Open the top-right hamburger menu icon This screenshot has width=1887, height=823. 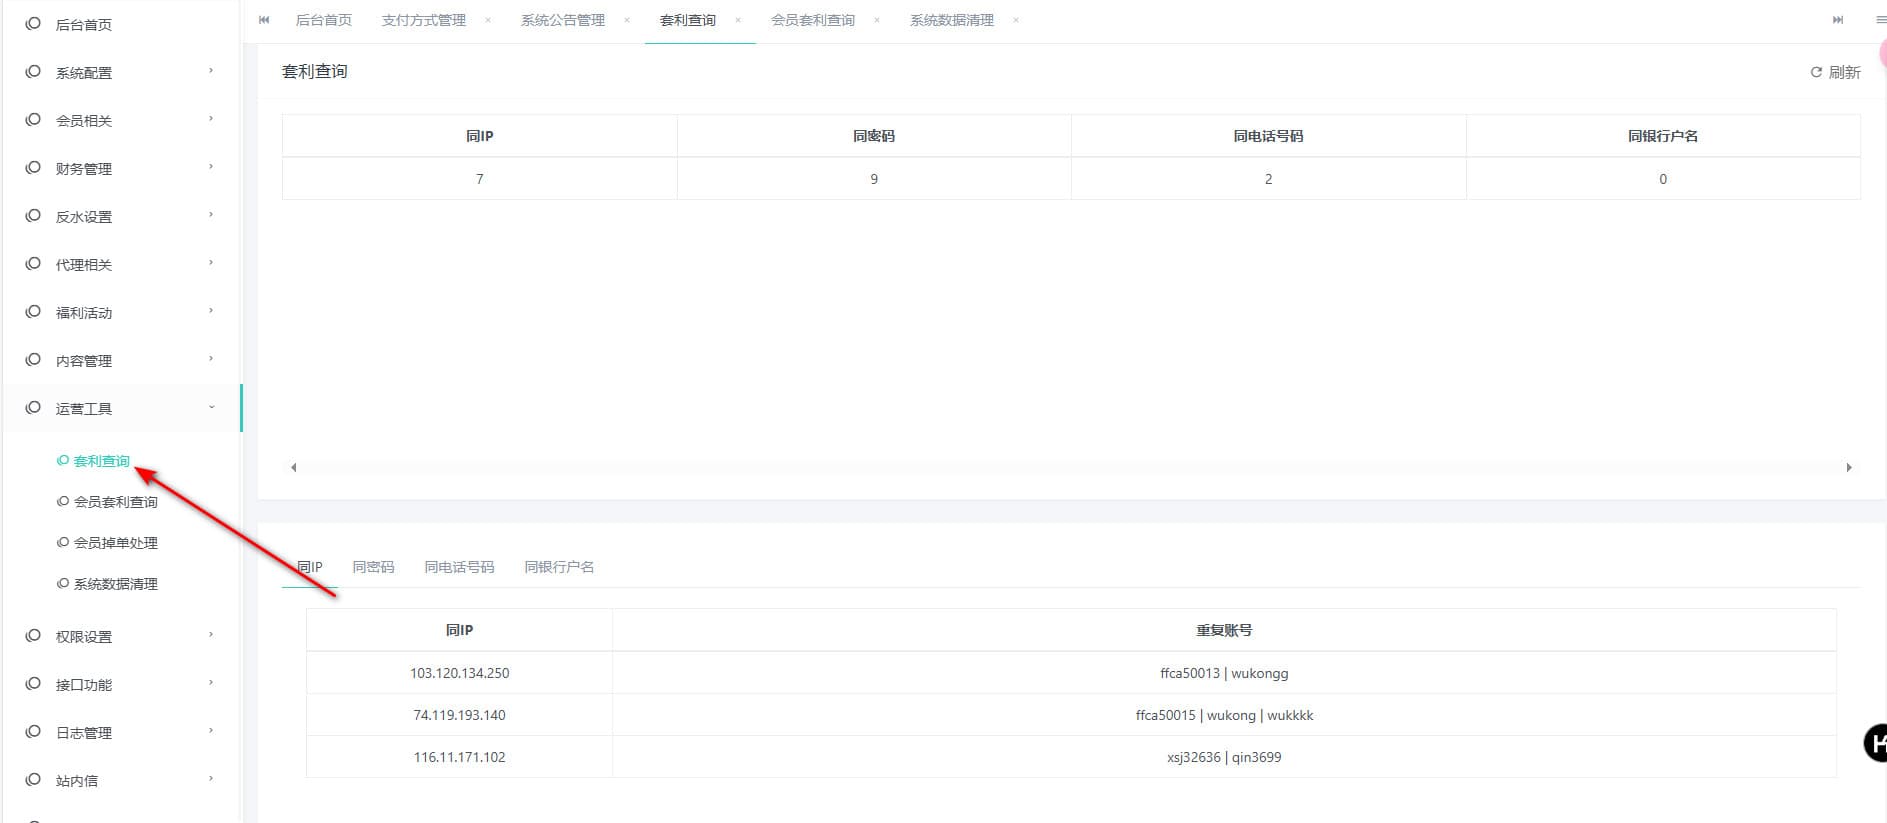tap(1880, 20)
